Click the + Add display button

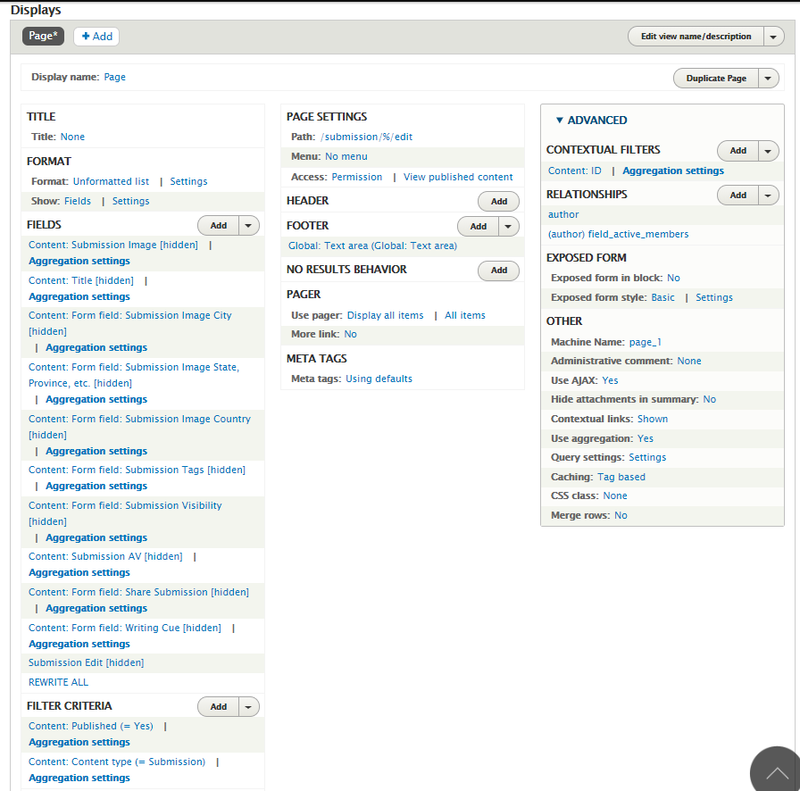pos(97,36)
